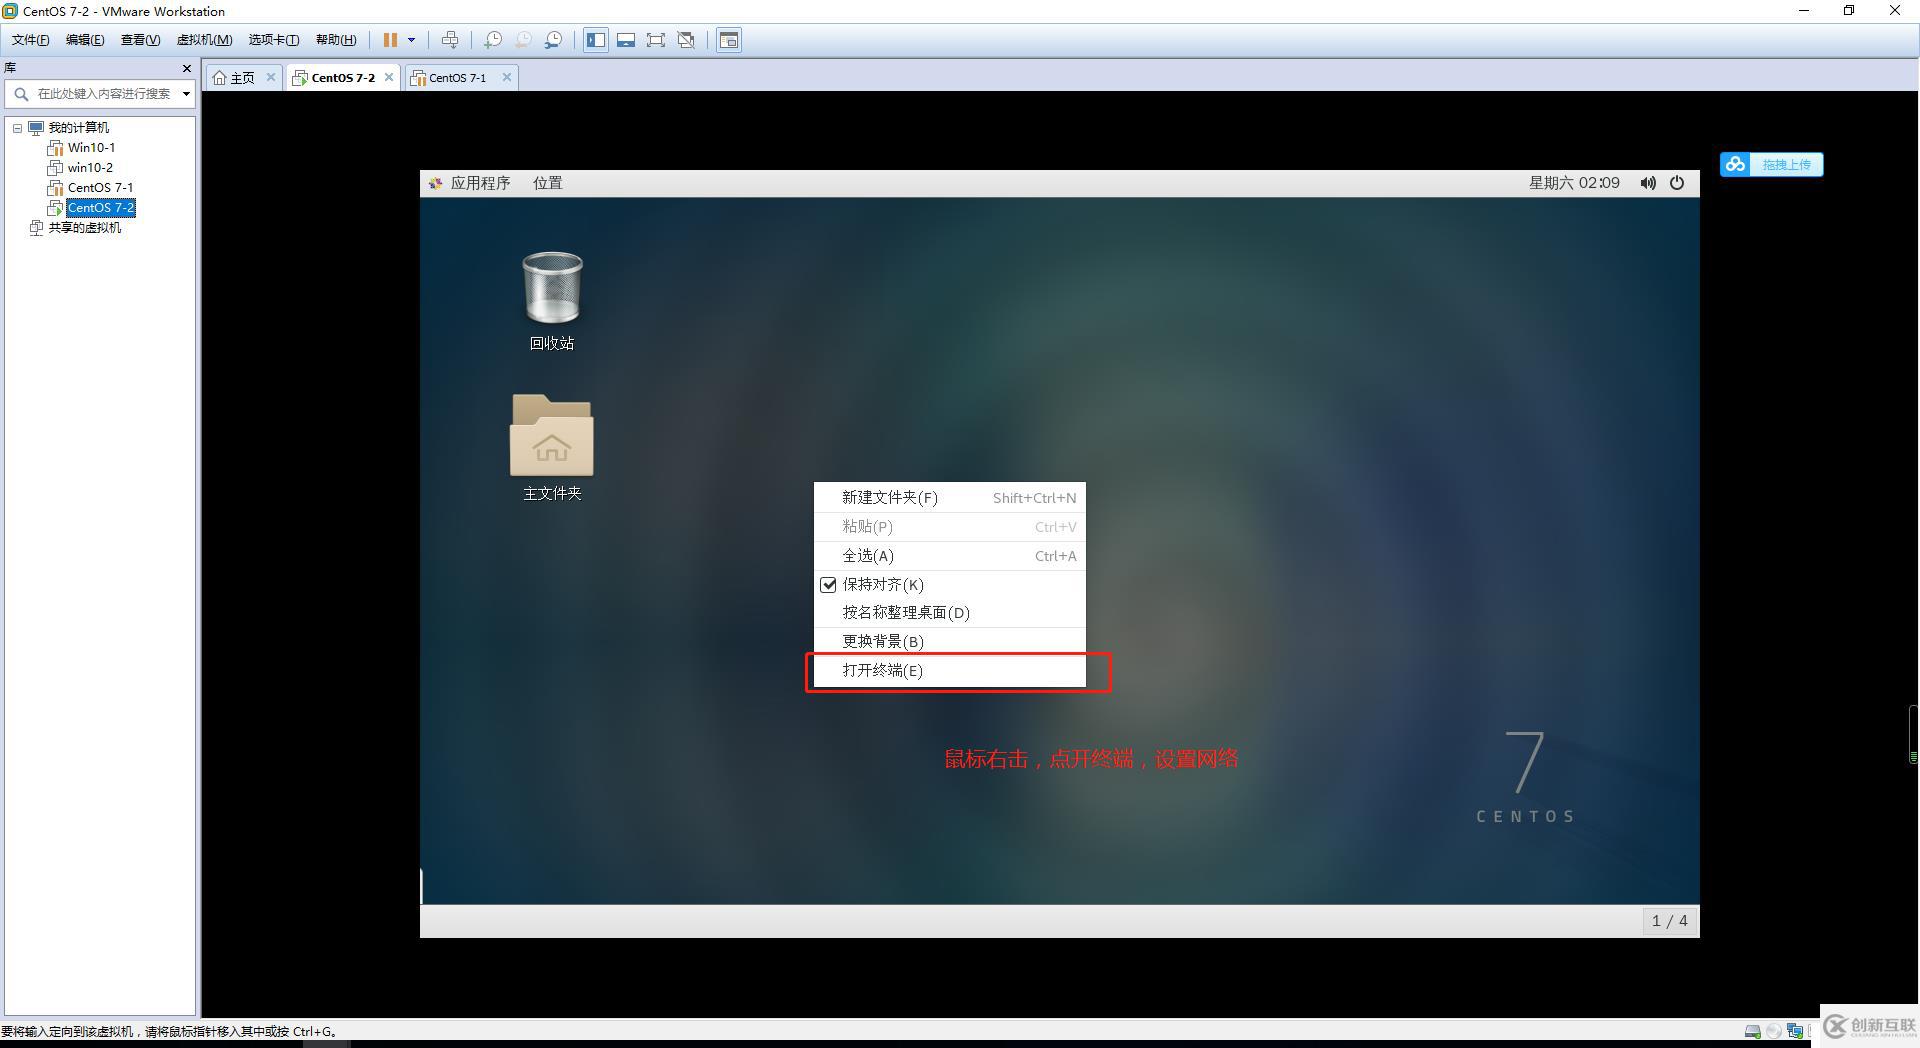Close the 库 library panel
1920x1048 pixels.
[186, 68]
